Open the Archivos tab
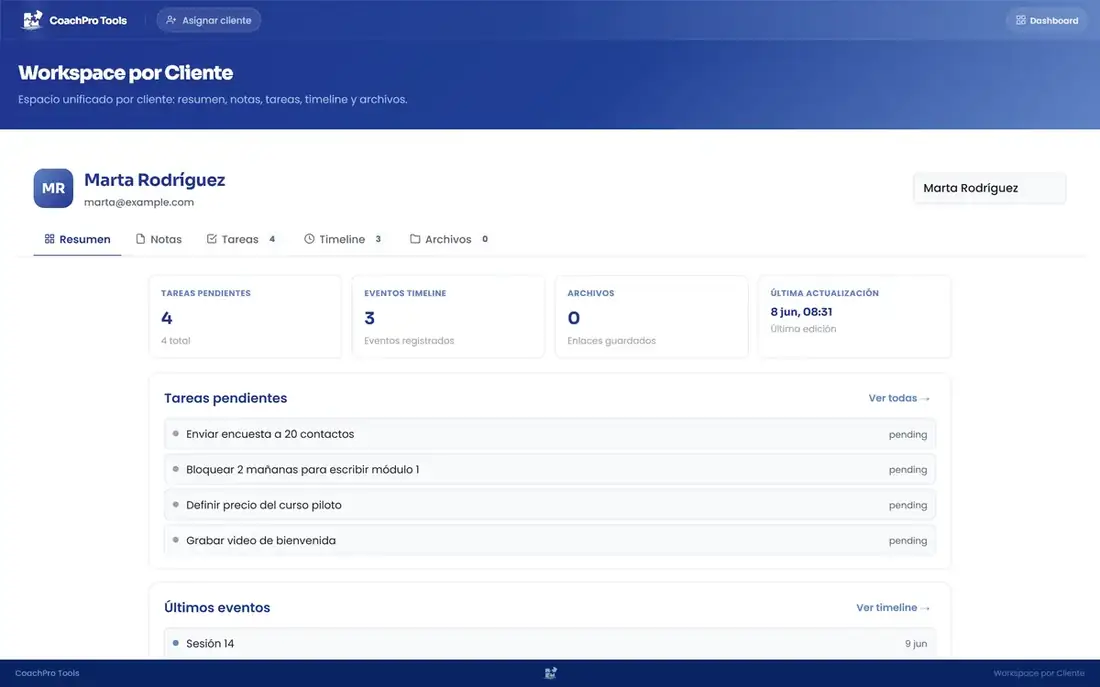Viewport: 1100px width, 687px height. (449, 239)
